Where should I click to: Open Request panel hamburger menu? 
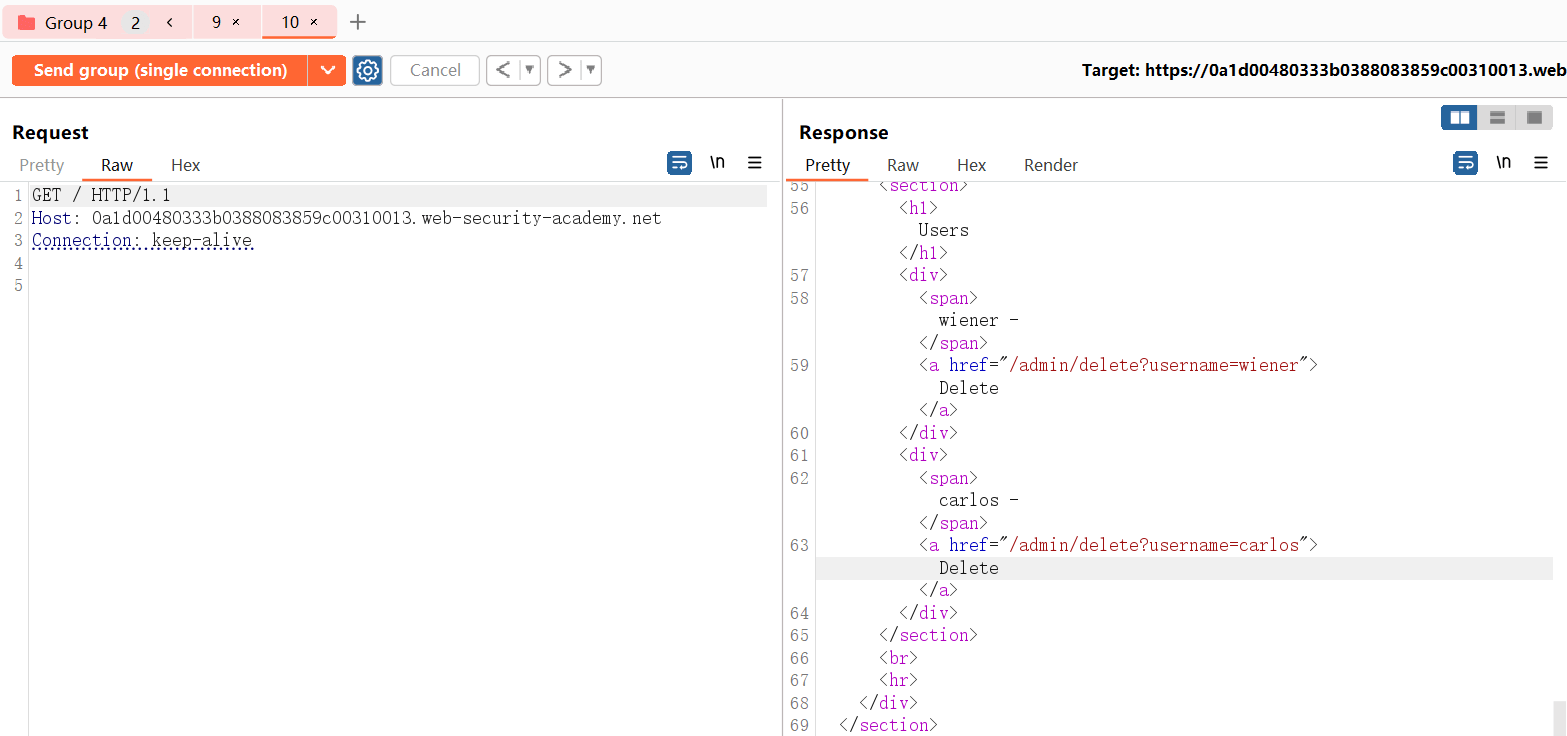[x=755, y=163]
